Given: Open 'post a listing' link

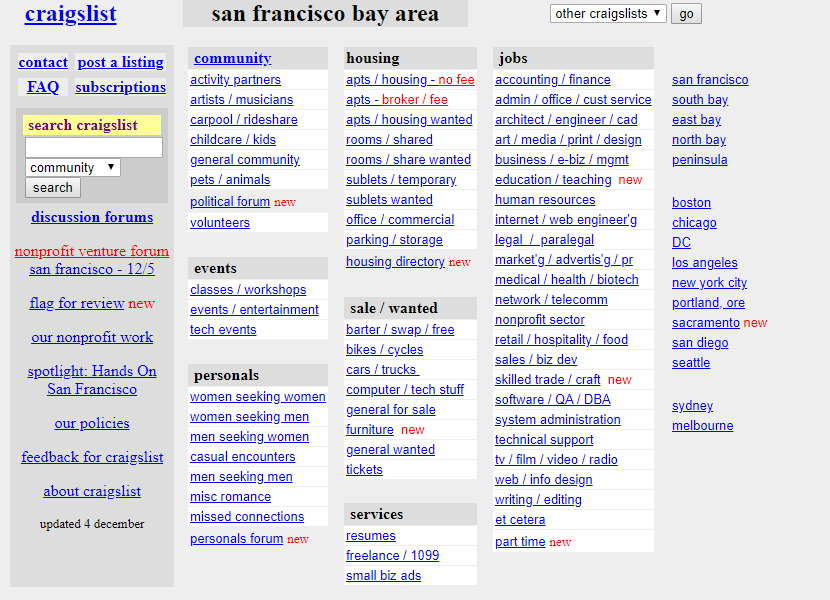Looking at the screenshot, I should click(121, 62).
